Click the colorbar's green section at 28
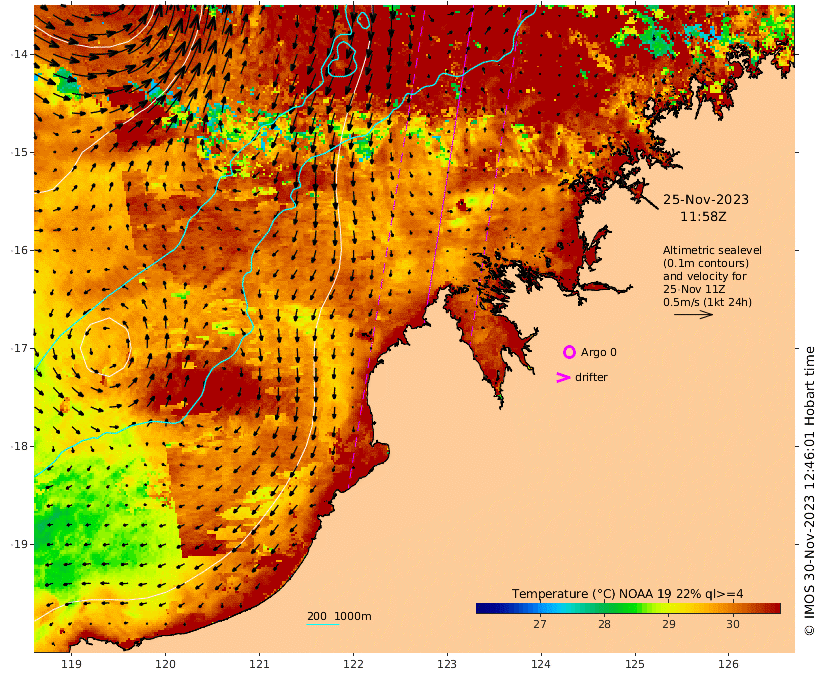The height and width of the screenshot is (680, 820). [x=605, y=608]
